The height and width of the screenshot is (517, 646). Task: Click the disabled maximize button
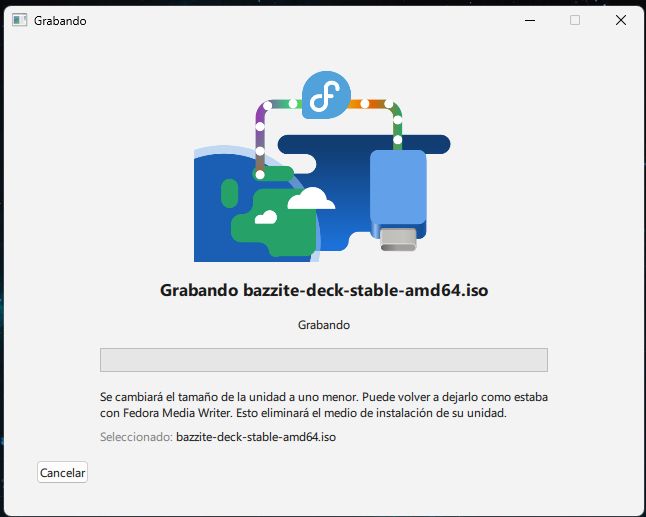click(575, 20)
